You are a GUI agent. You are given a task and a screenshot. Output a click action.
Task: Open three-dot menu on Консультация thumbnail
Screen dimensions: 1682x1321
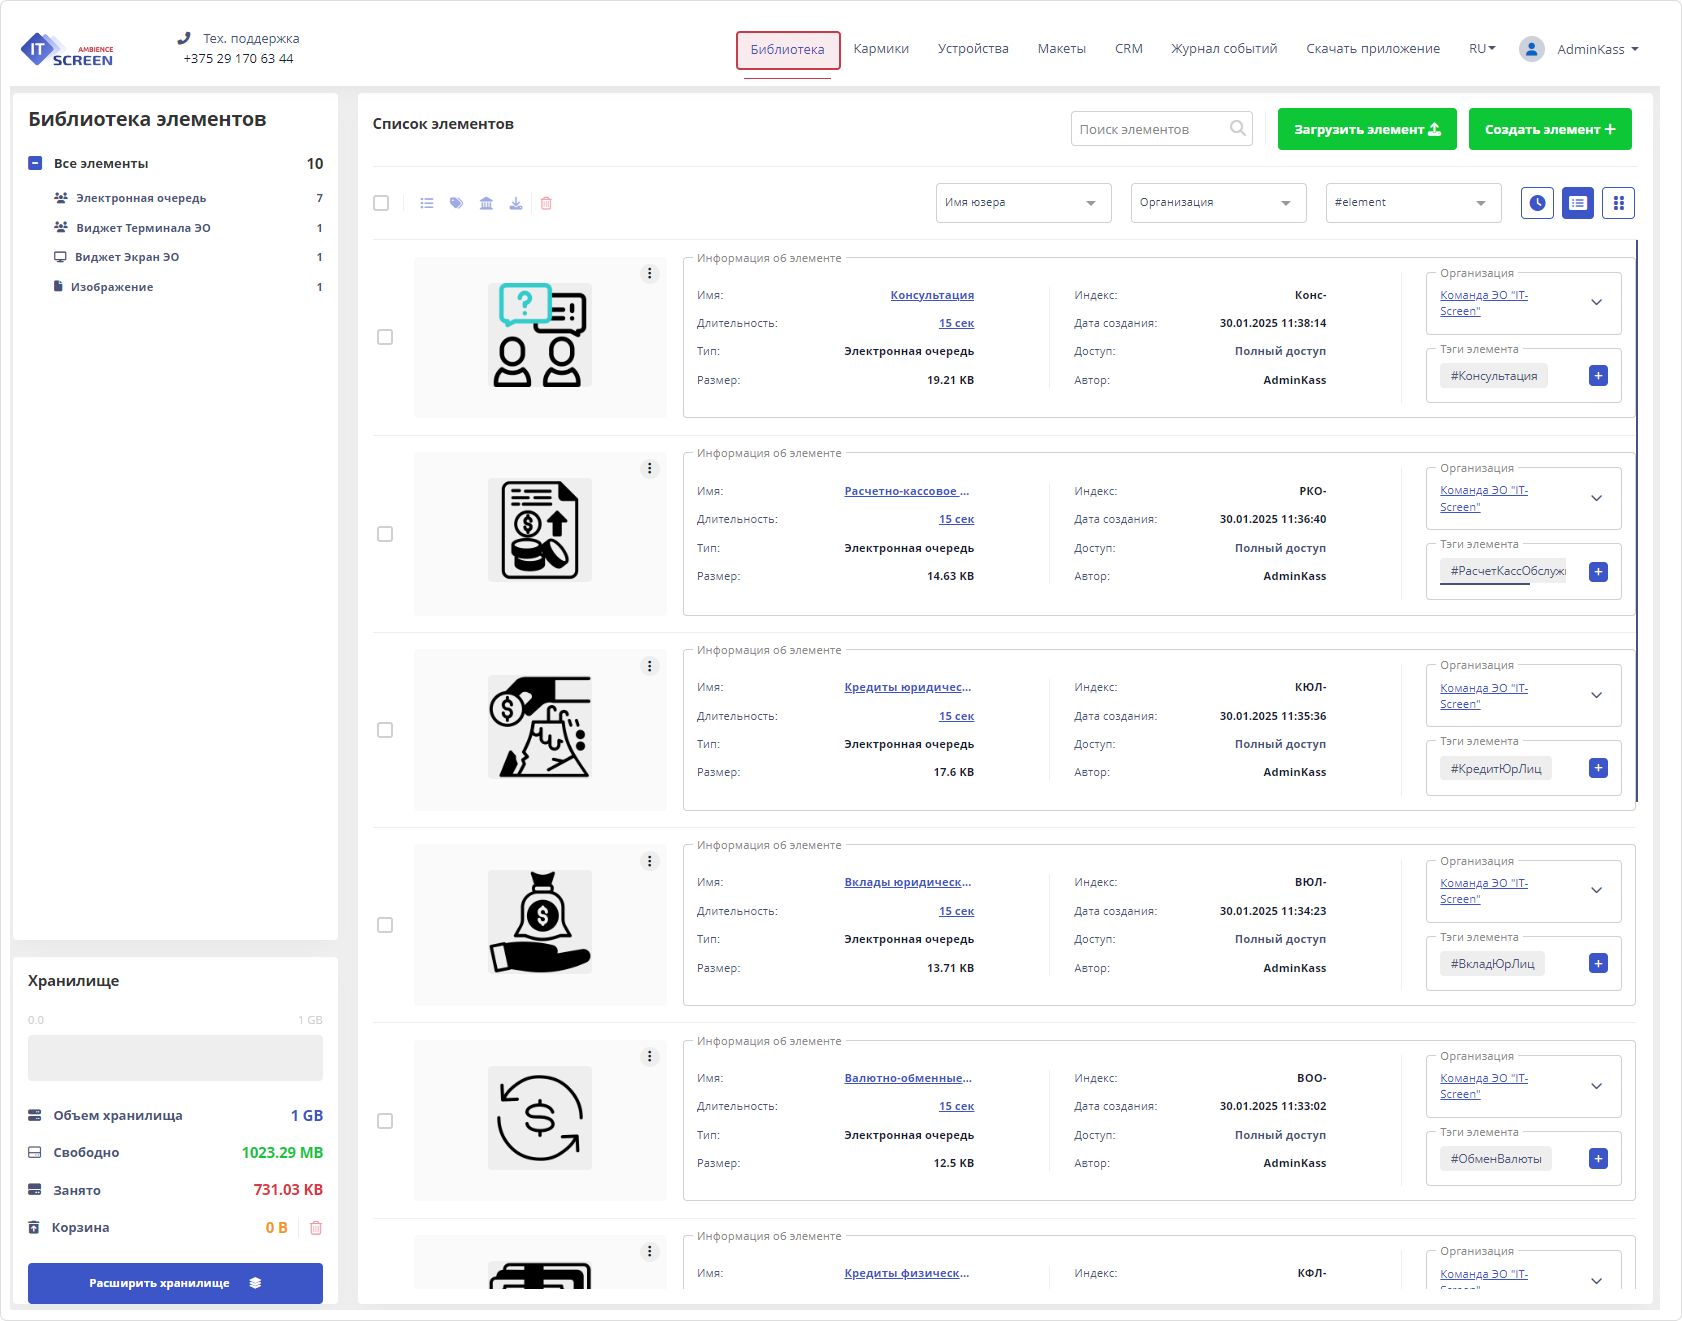(x=650, y=274)
